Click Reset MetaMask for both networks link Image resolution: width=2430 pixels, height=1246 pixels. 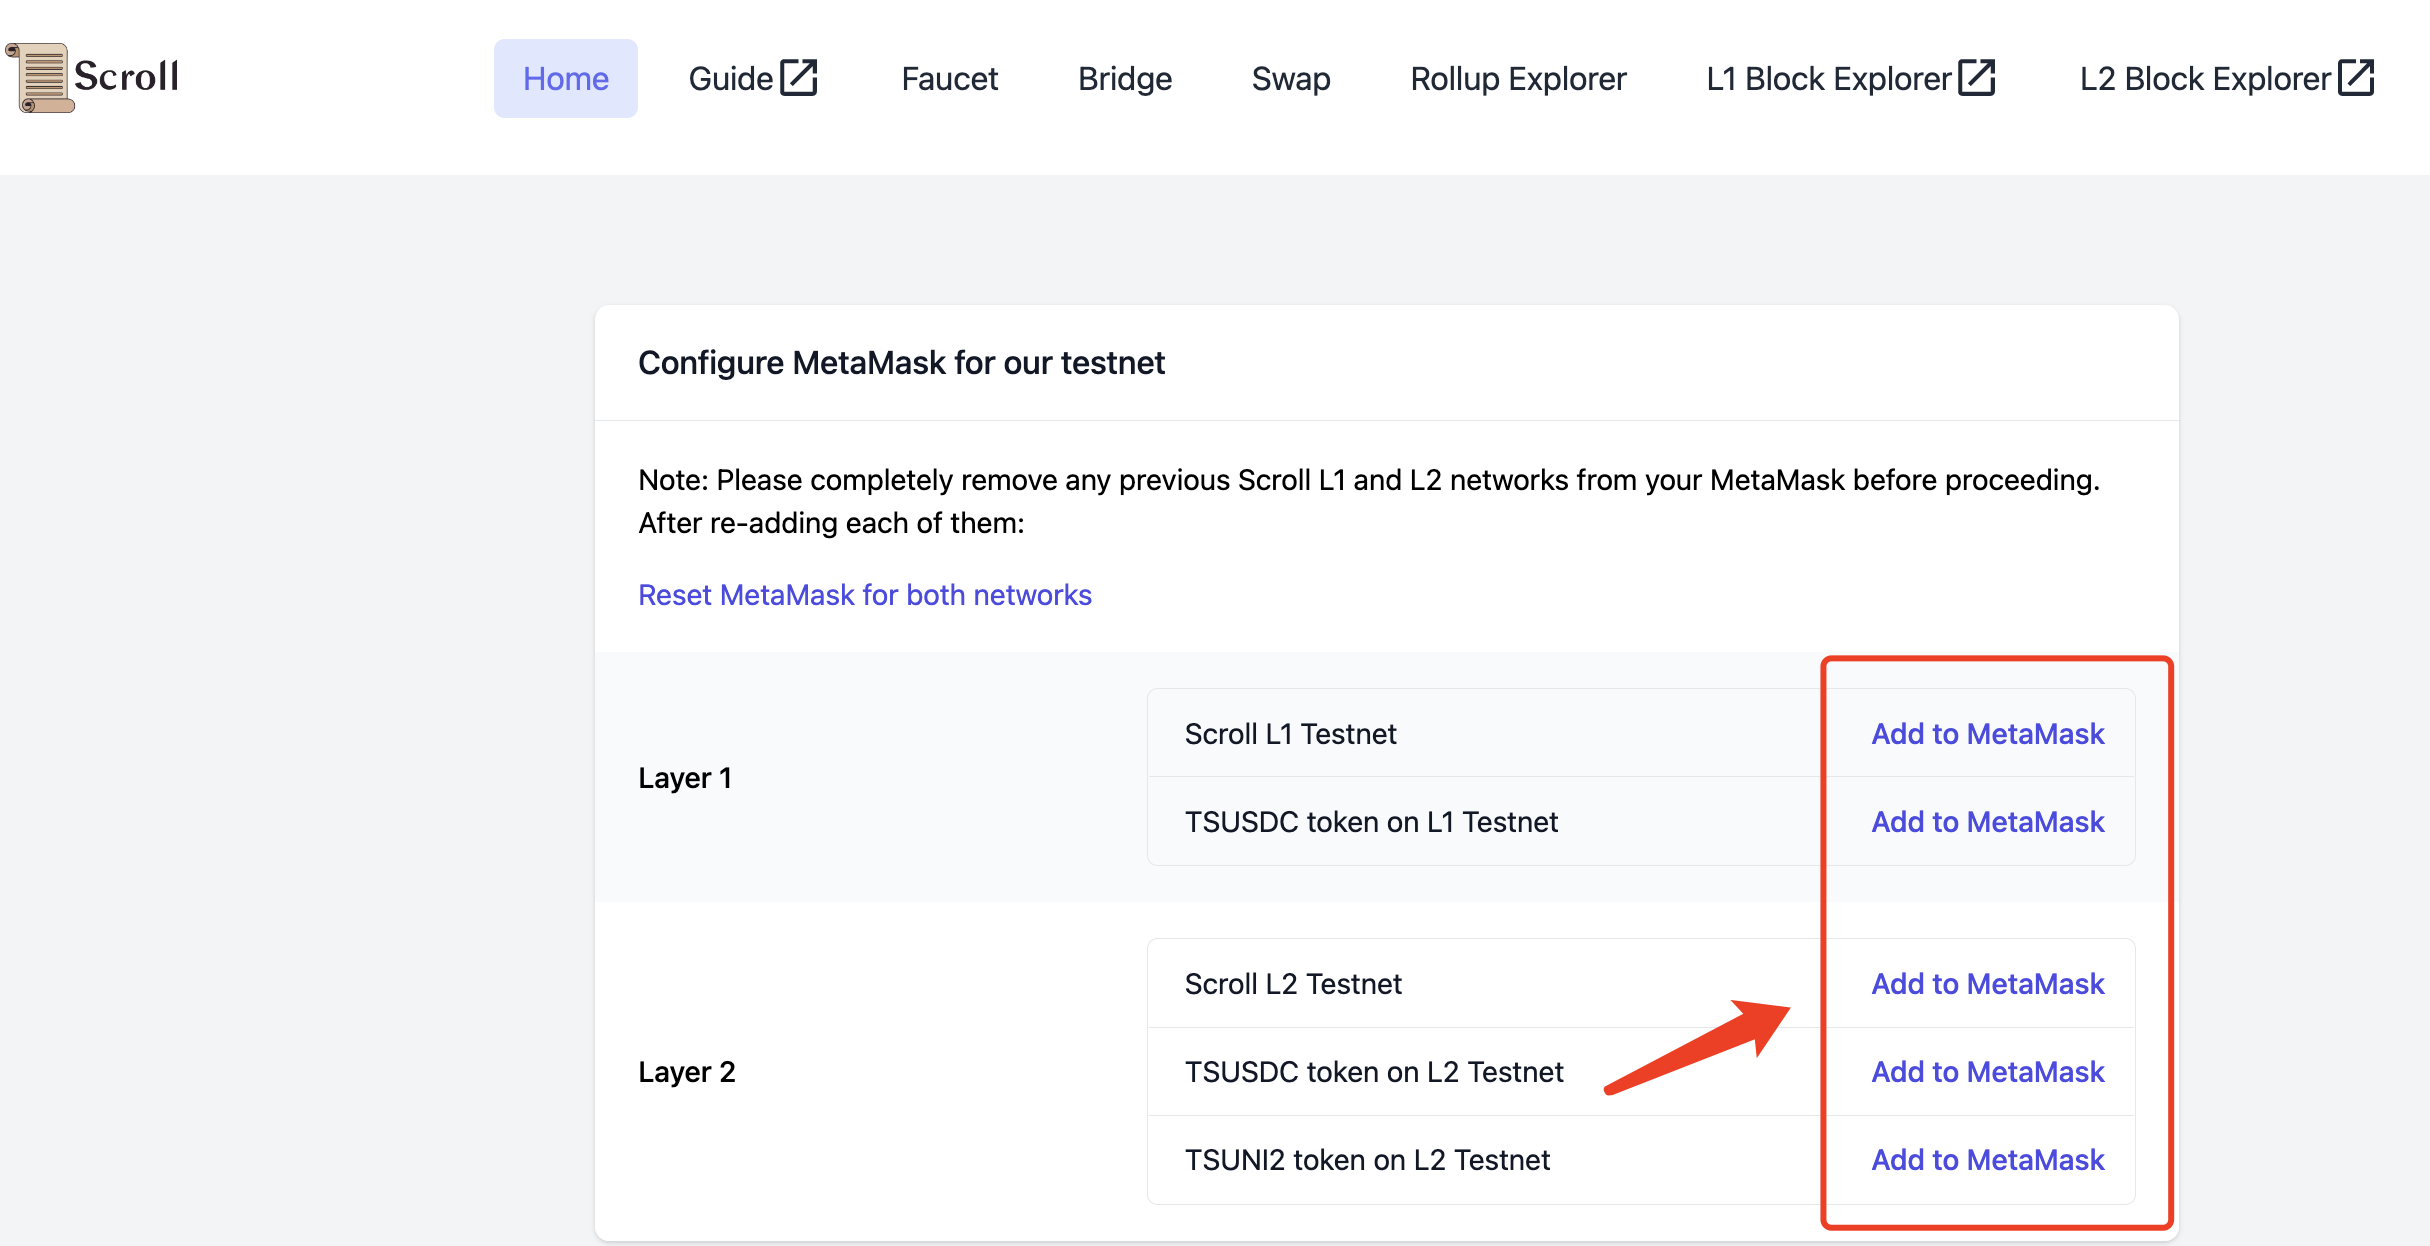point(865,595)
